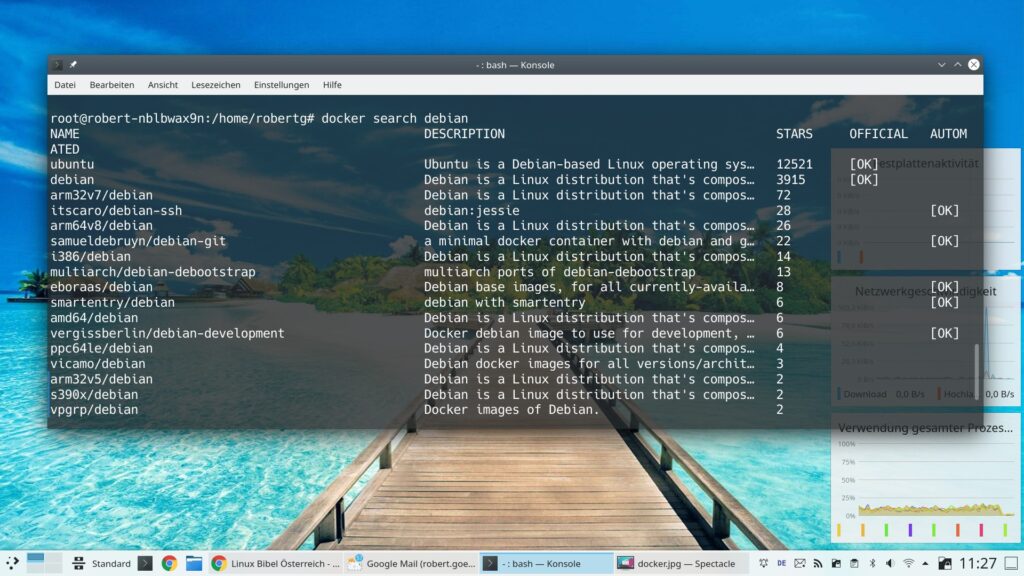Viewport: 1024px width, 576px height.
Task: Open the RSS feed tray icon
Action: [818, 563]
